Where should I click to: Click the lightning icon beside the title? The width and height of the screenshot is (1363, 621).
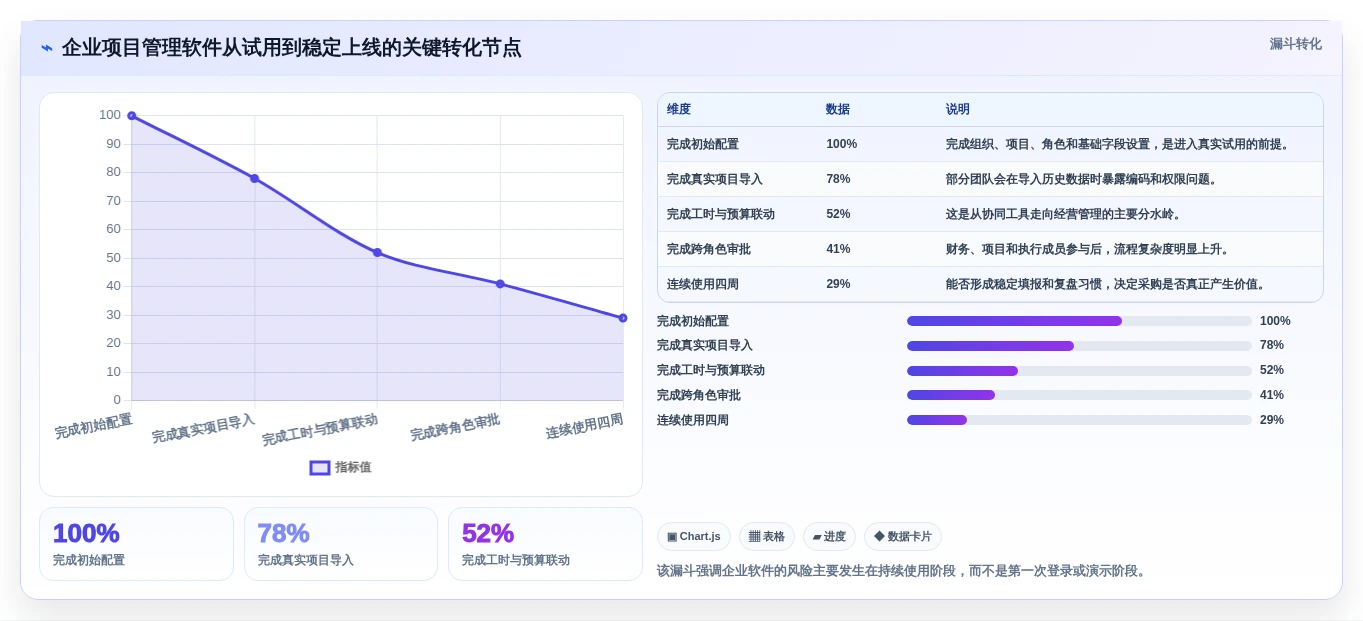[x=46, y=48]
